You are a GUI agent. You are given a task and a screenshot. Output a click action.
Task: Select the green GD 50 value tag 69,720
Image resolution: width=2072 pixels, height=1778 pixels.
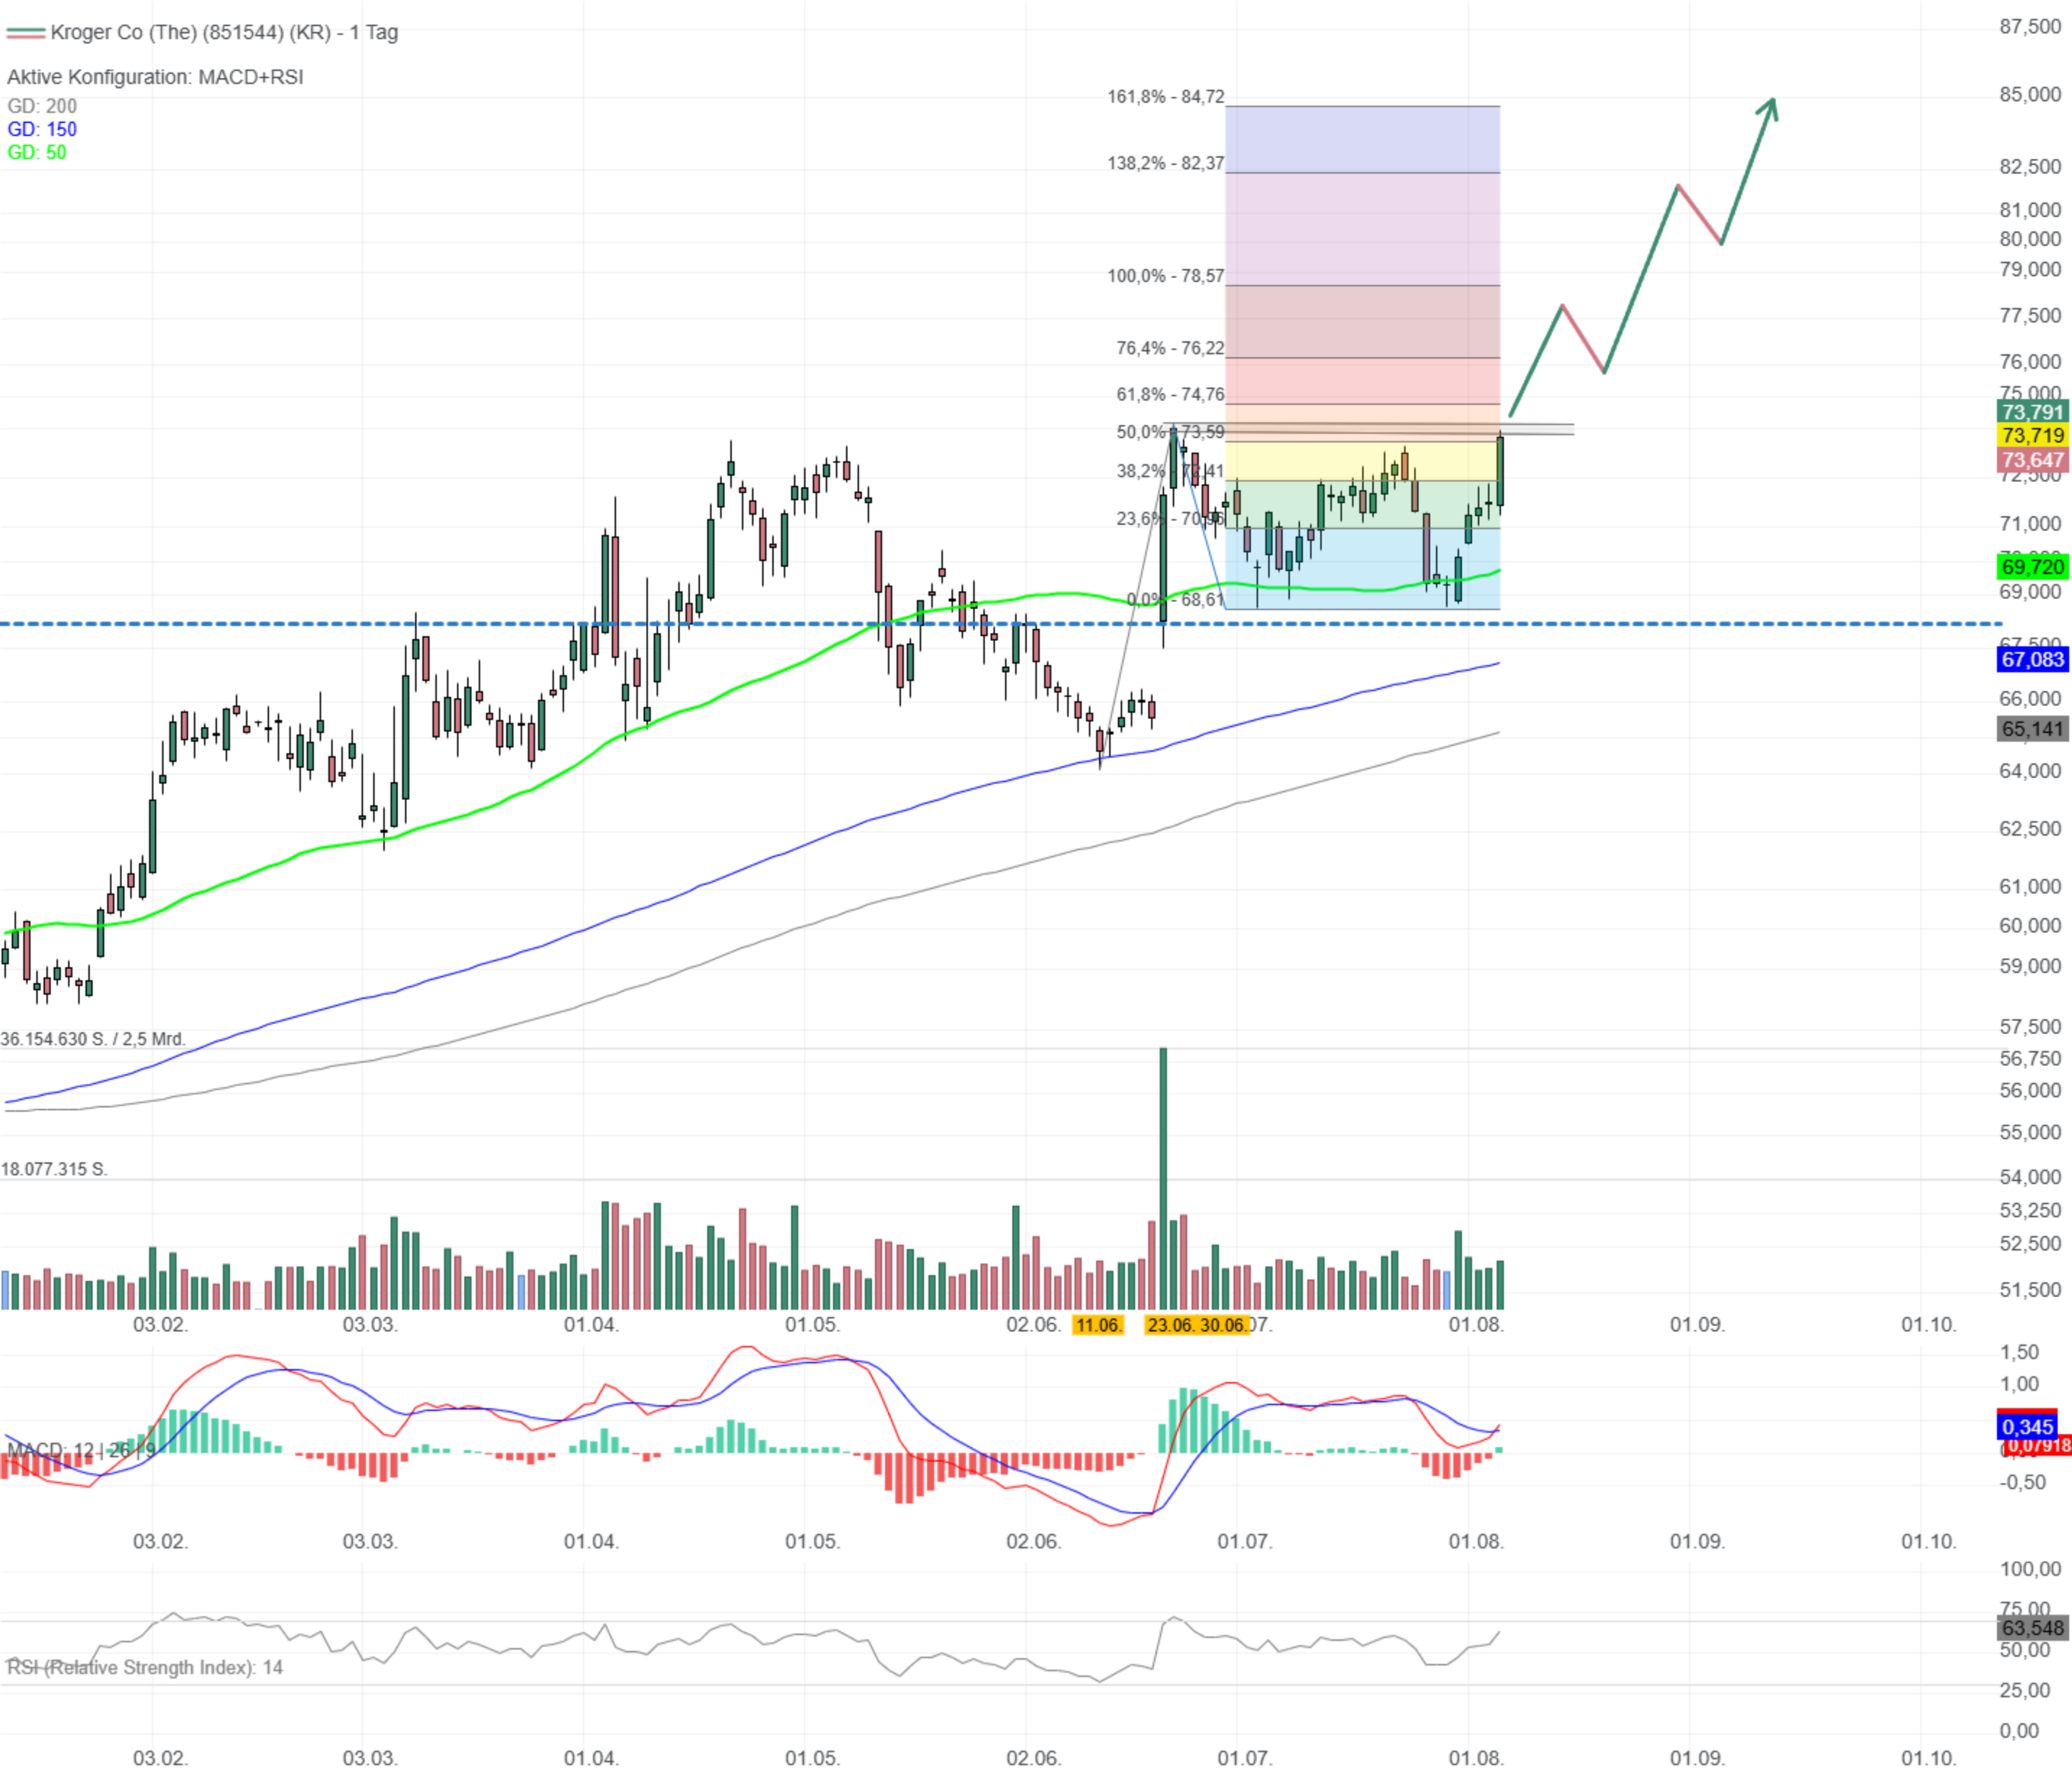pos(2033,567)
